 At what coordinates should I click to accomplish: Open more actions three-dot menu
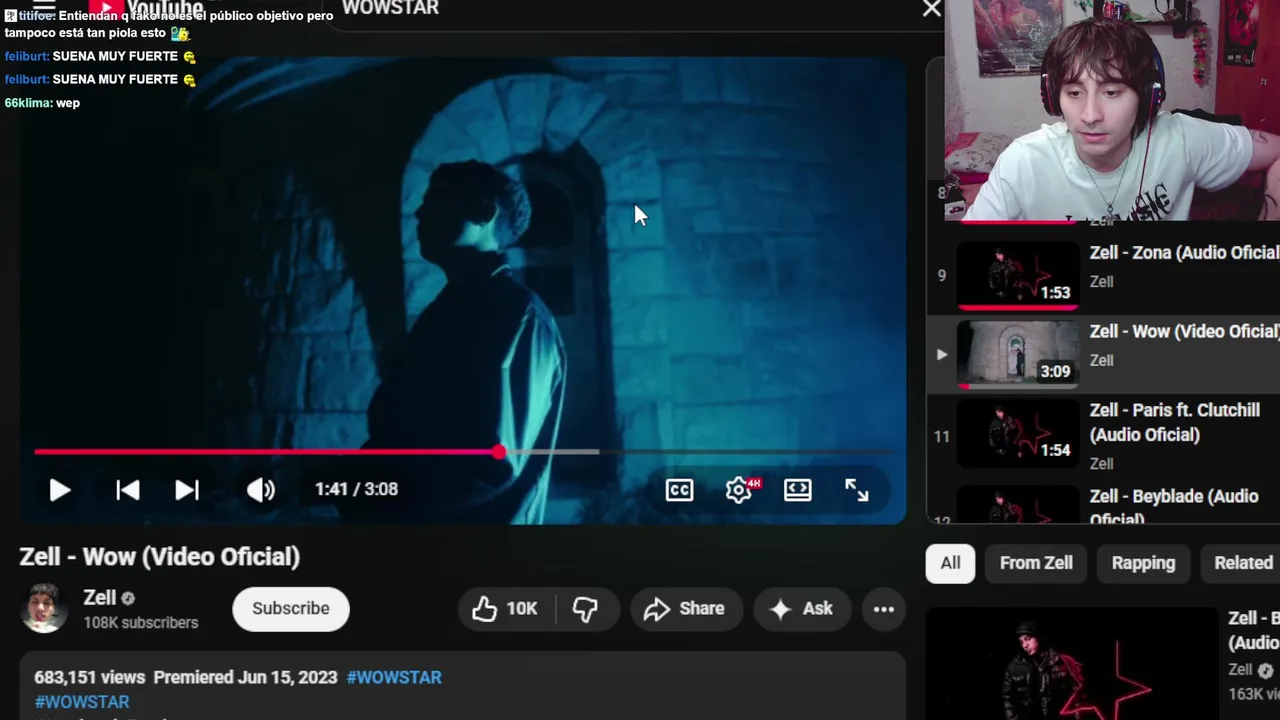[884, 609]
